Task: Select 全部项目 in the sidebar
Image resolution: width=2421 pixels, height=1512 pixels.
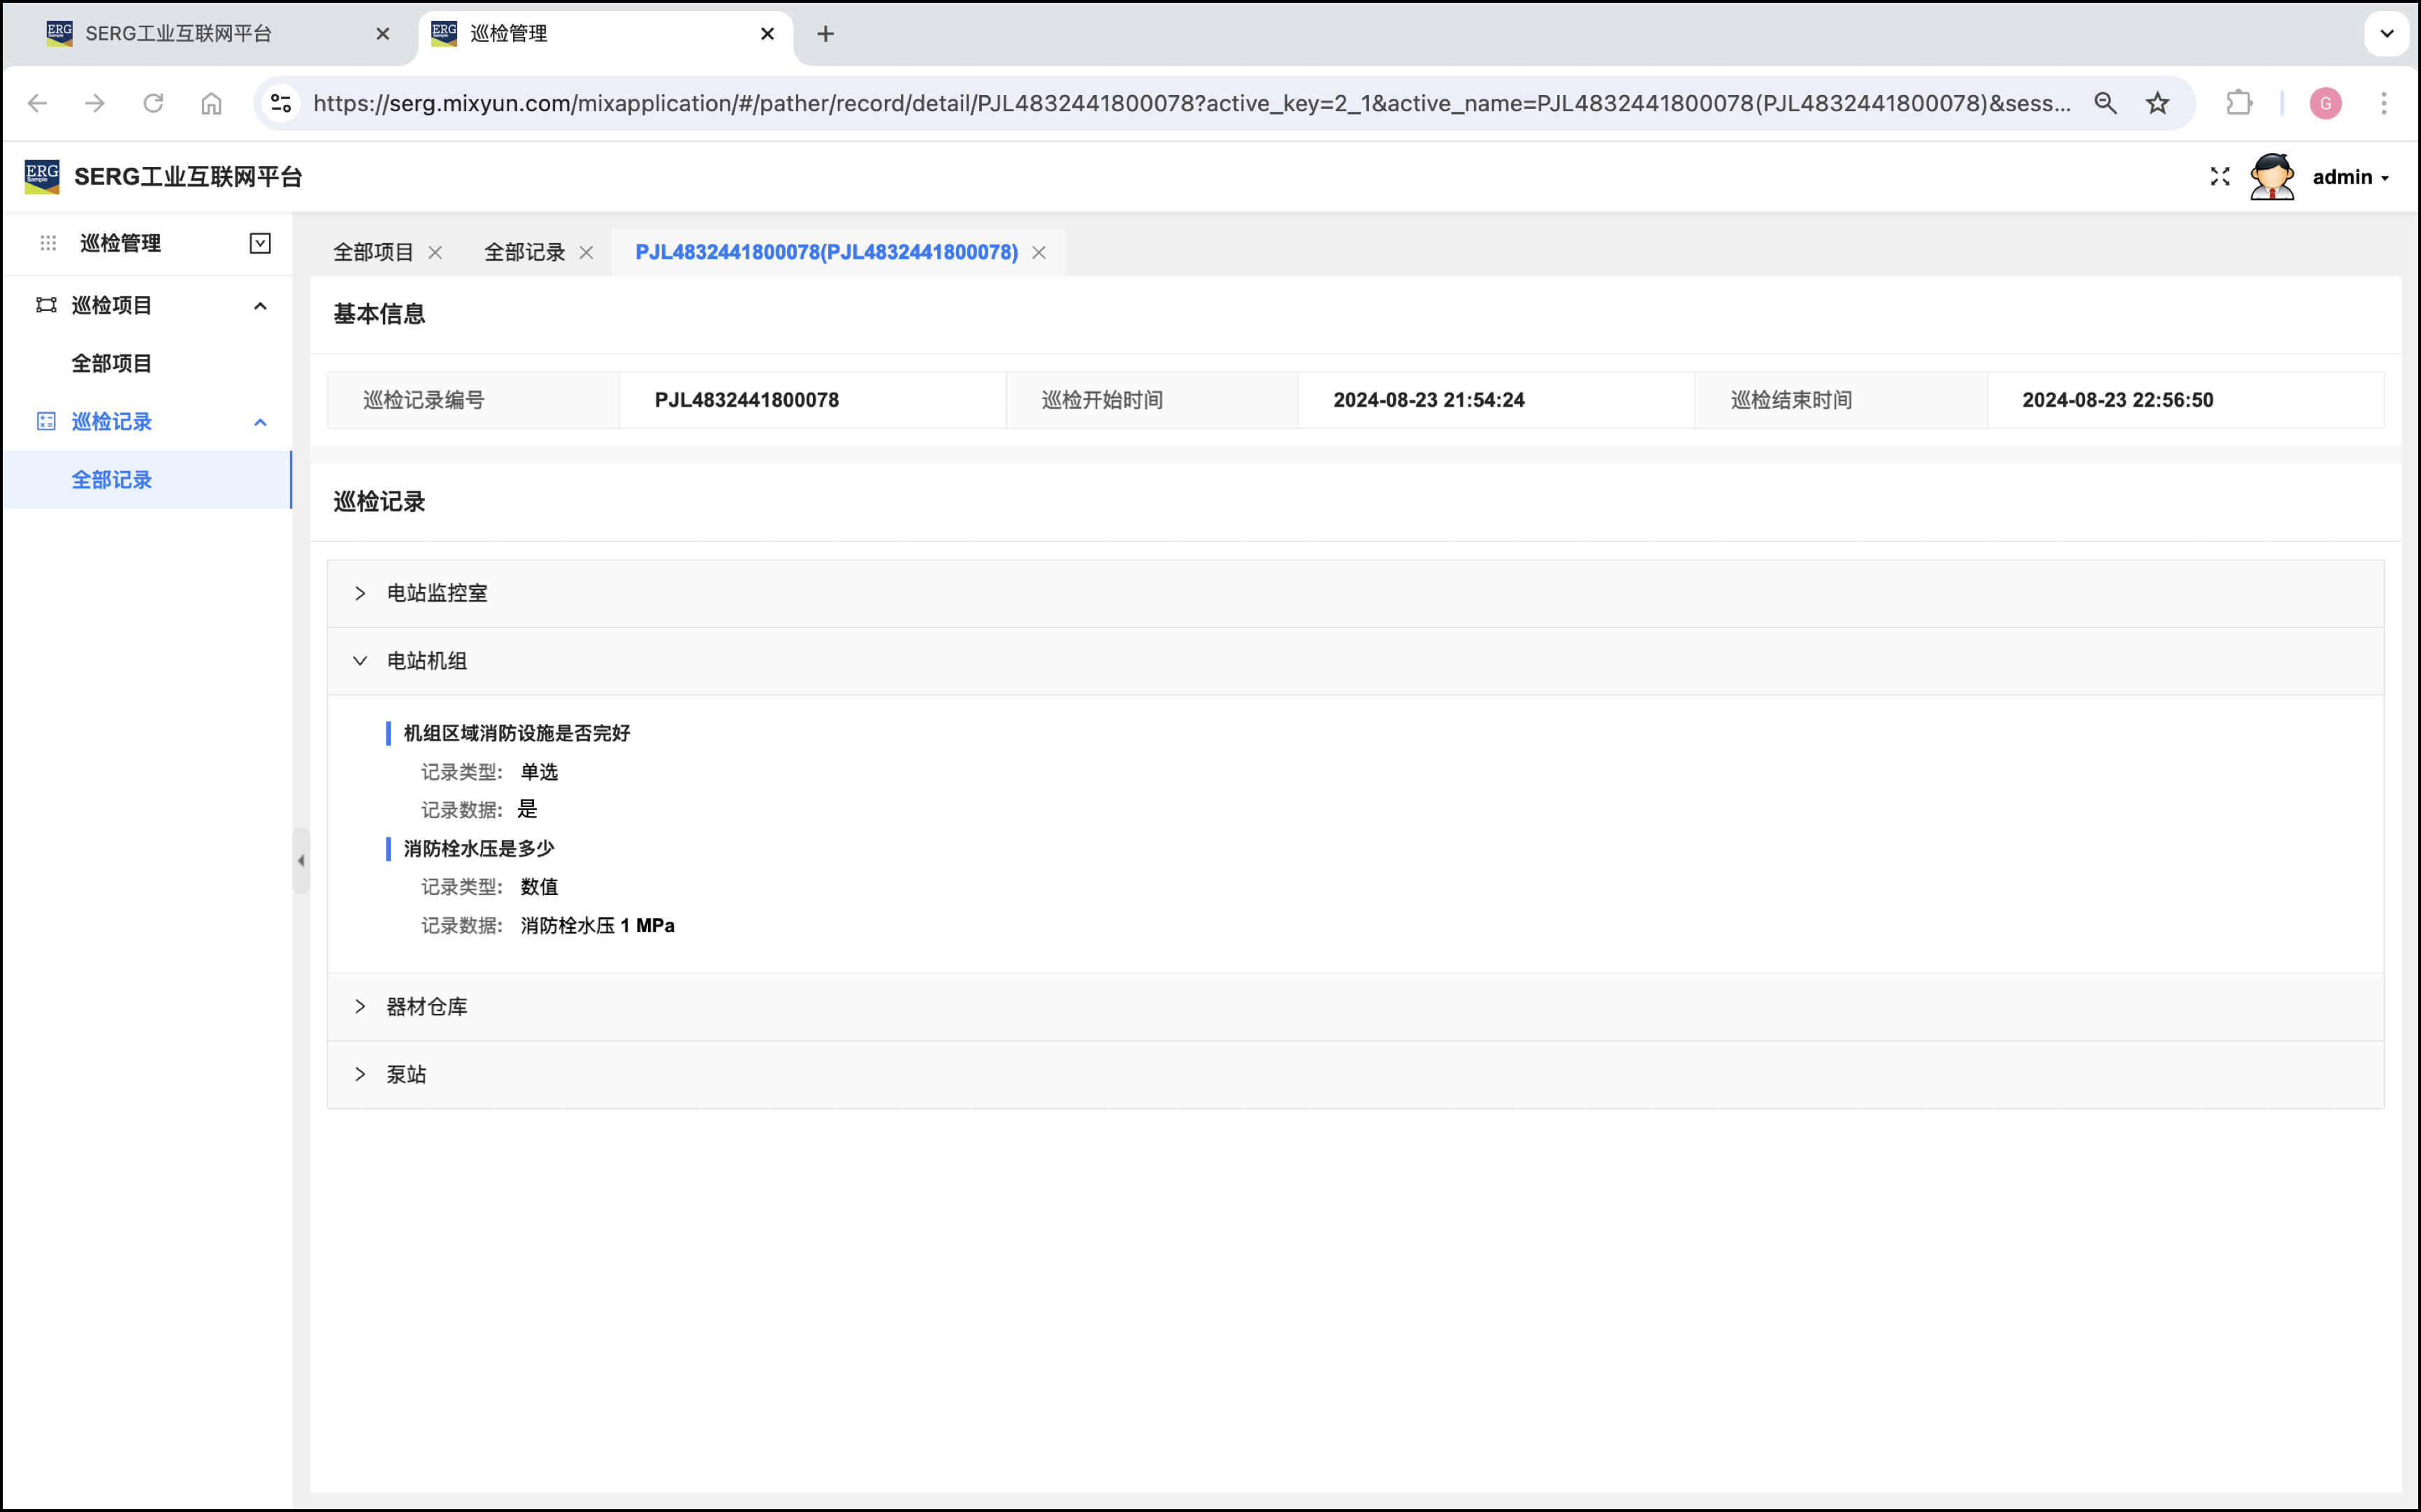Action: (x=111, y=363)
